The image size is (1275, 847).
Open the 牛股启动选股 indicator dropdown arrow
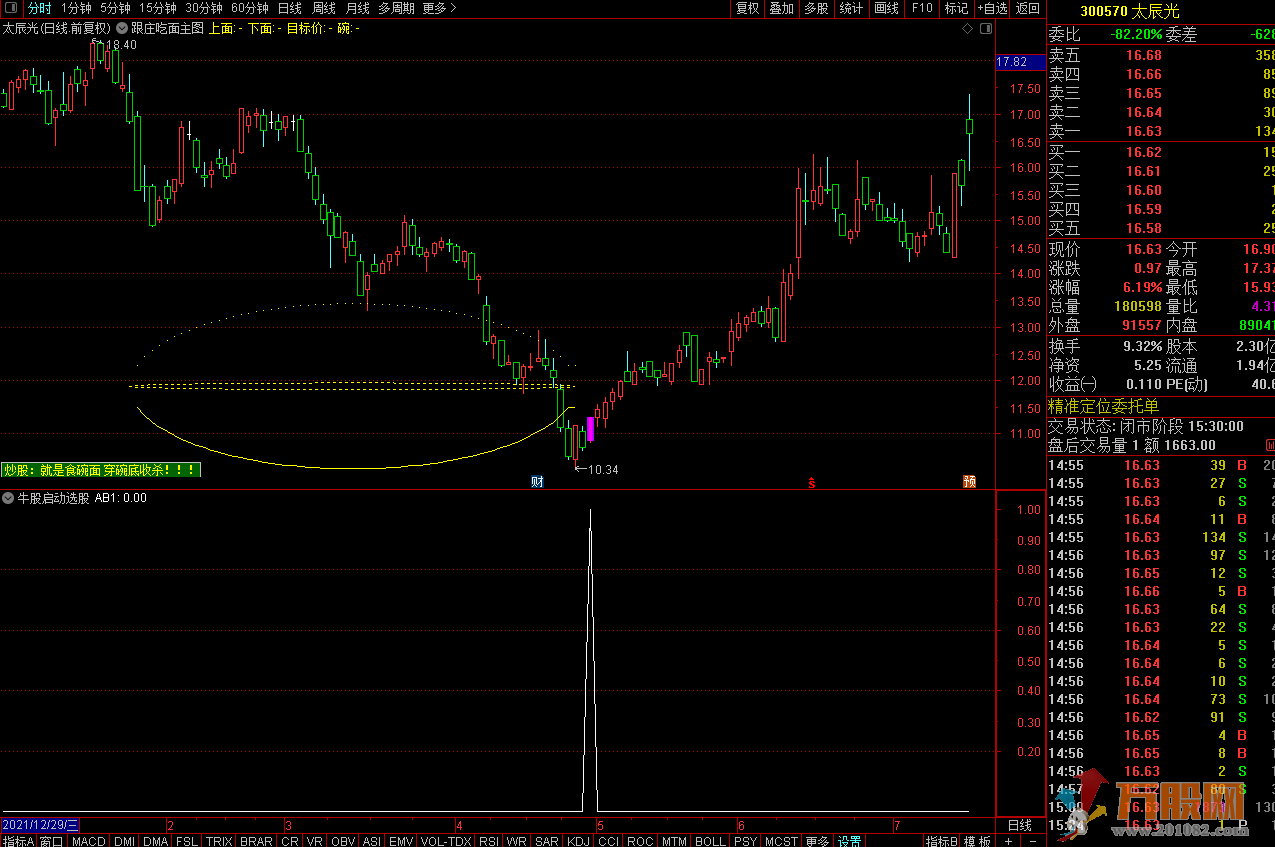click(8, 498)
